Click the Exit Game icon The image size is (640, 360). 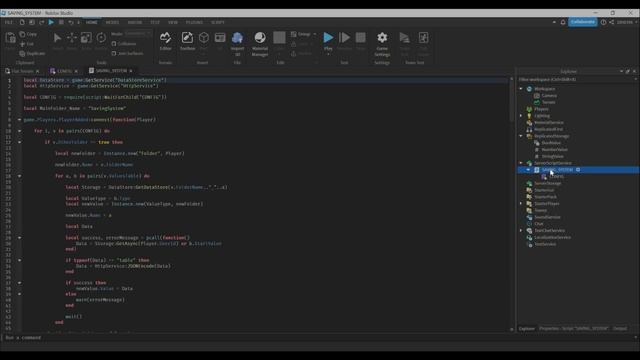[x=424, y=38]
